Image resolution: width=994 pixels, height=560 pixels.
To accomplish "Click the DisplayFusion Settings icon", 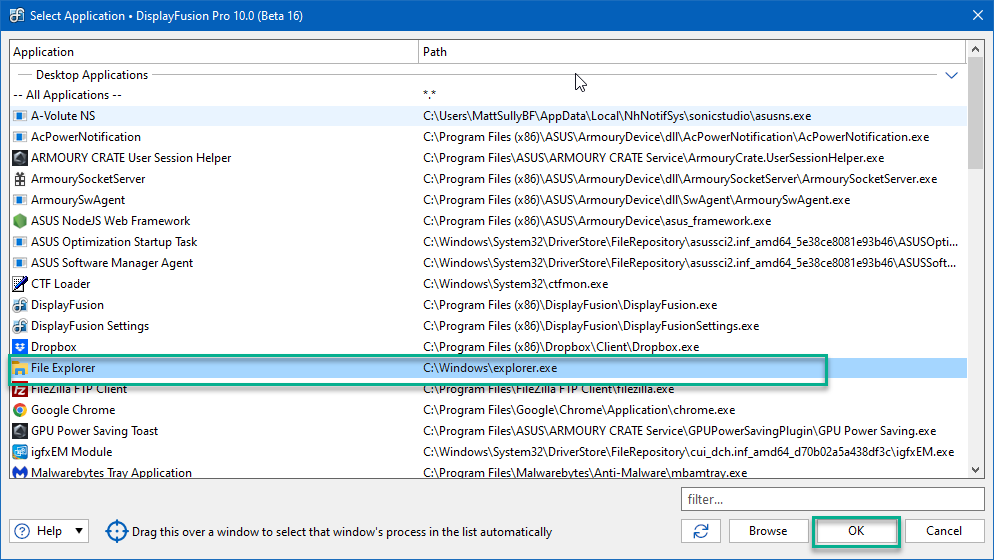I will (x=20, y=326).
